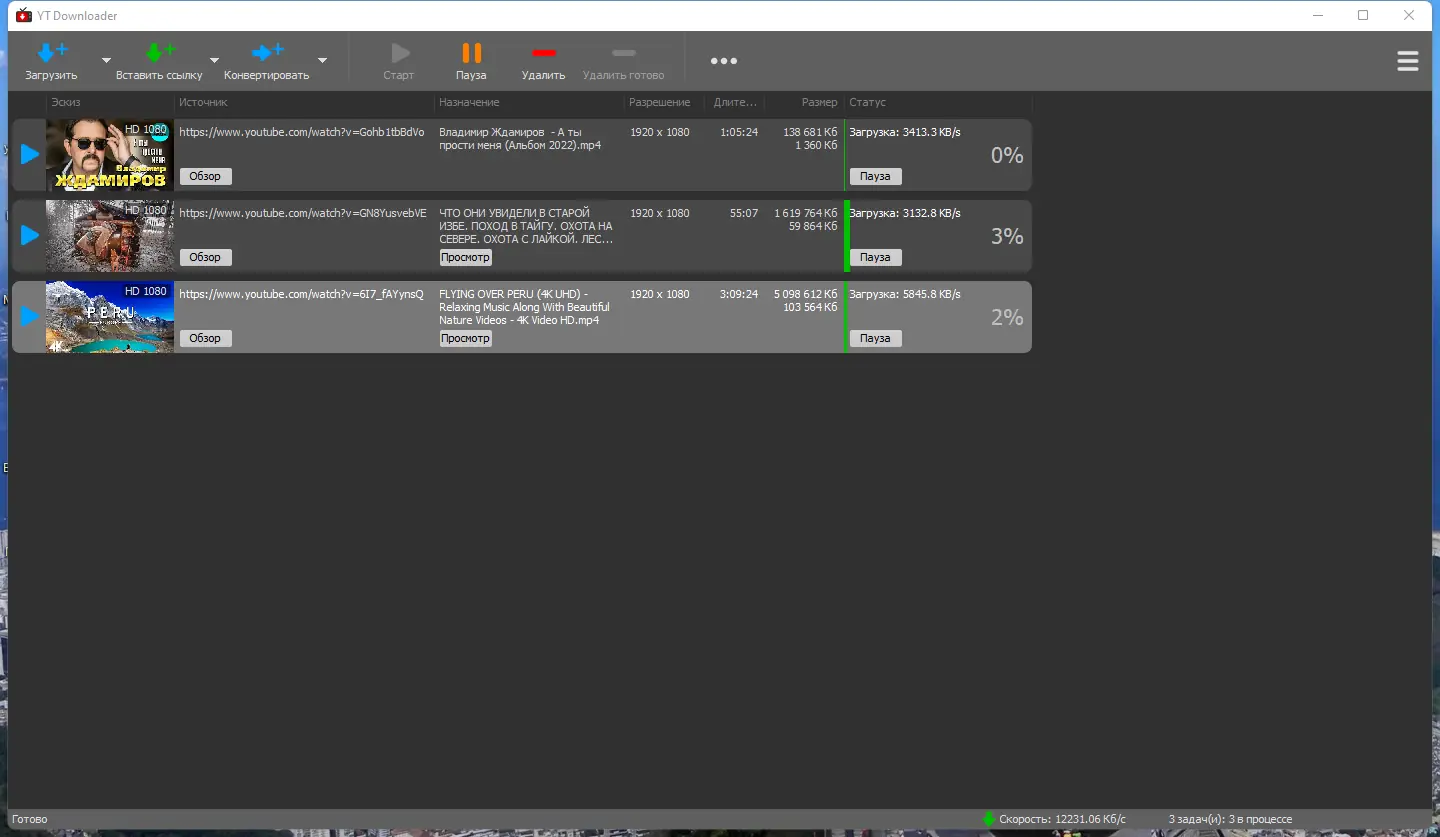Click Обзор button in the СТАРОЙ ИЗБЕ row
The width and height of the screenshot is (1440, 837).
(205, 257)
